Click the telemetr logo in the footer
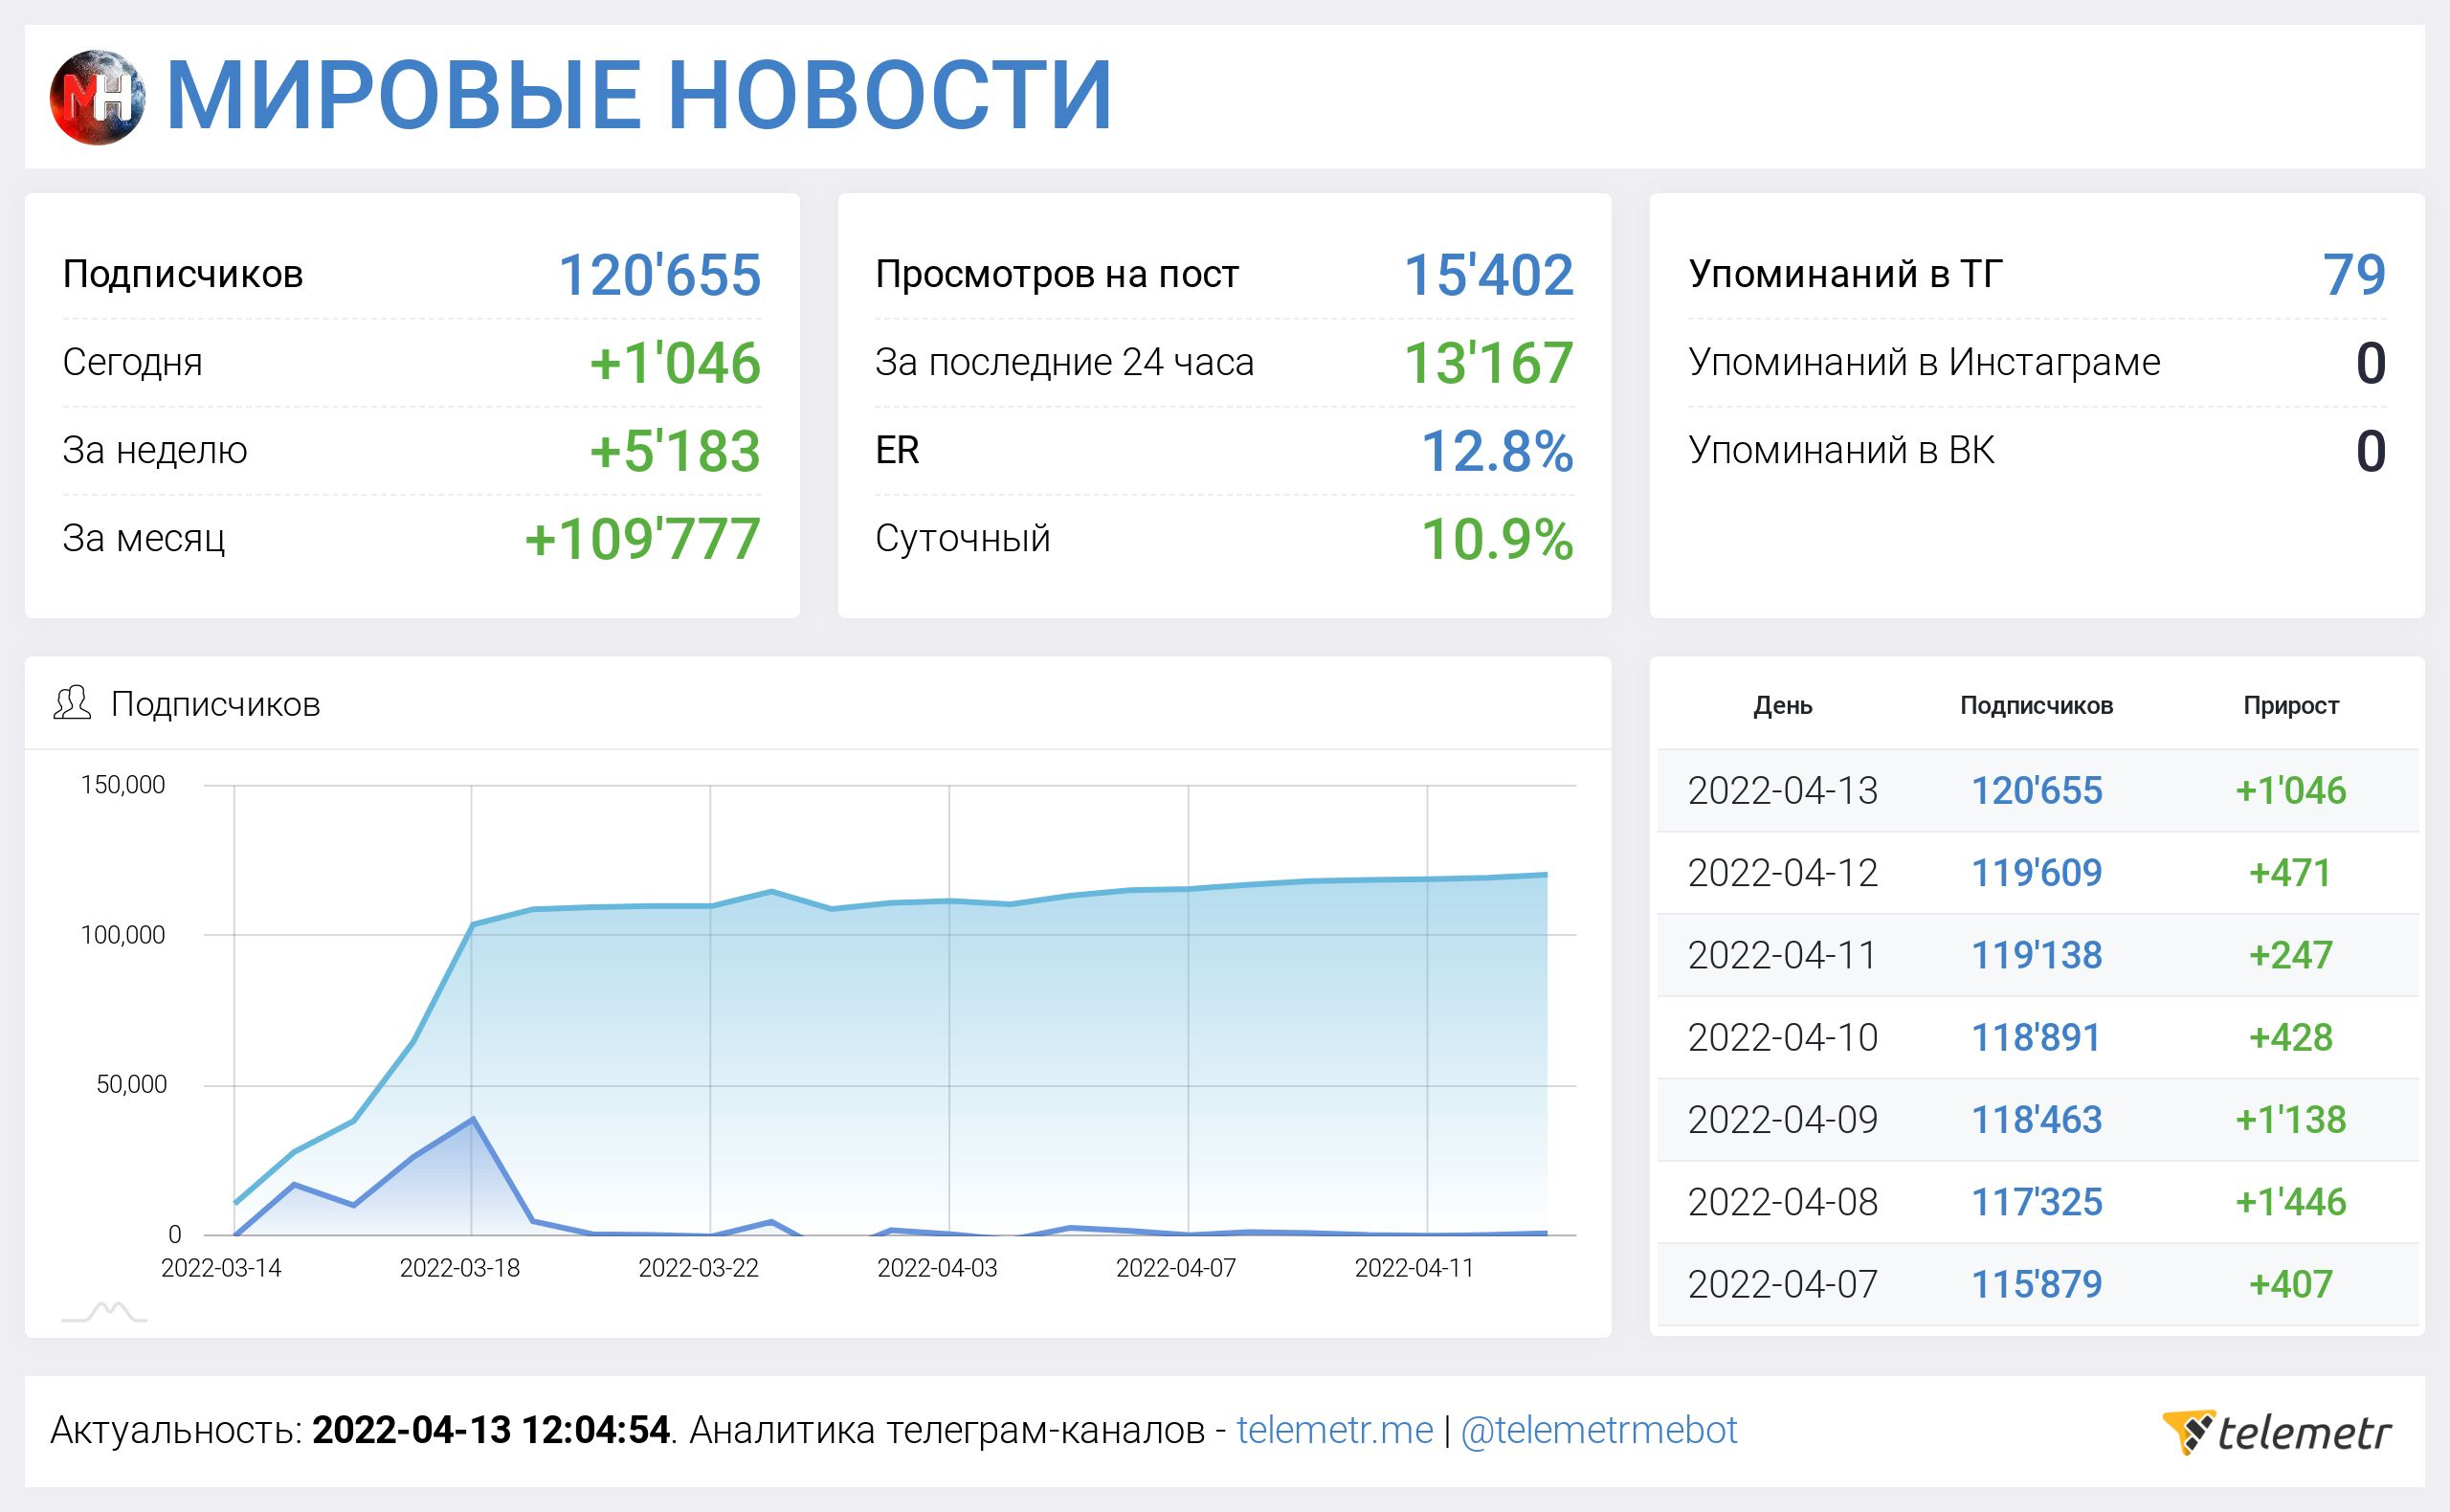The width and height of the screenshot is (2450, 1512). pyautogui.click(x=2277, y=1432)
